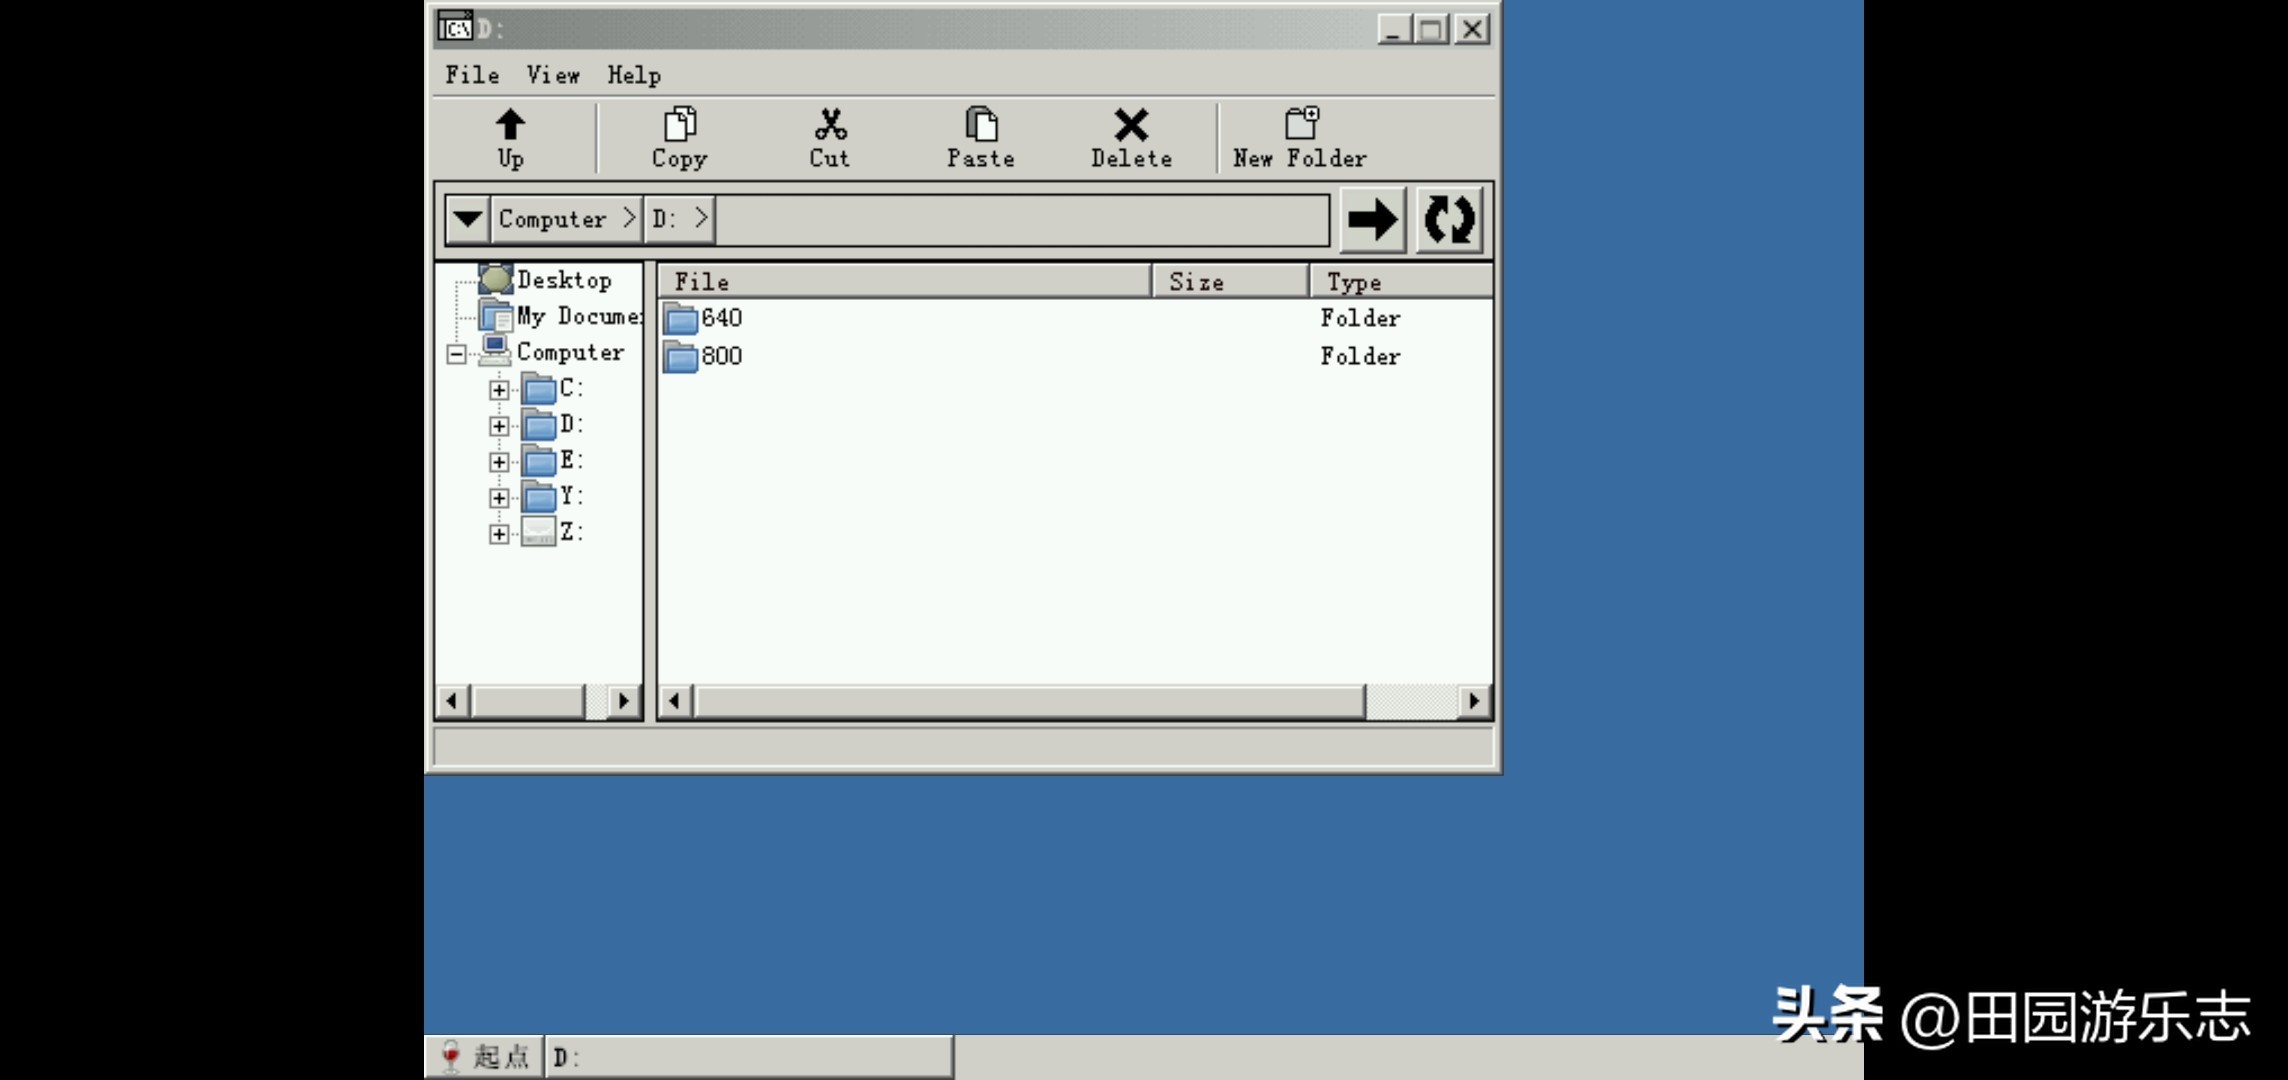Select the 800 folder
The height and width of the screenshot is (1080, 2288).
point(720,356)
